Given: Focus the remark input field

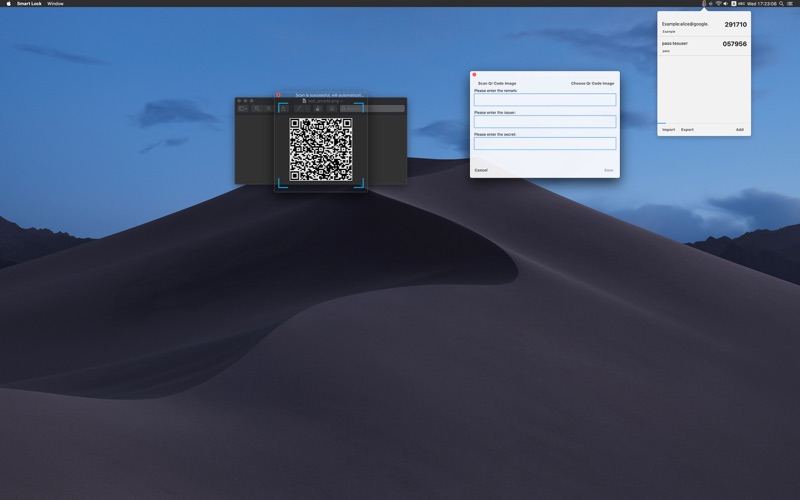Looking at the screenshot, I should 545,99.
